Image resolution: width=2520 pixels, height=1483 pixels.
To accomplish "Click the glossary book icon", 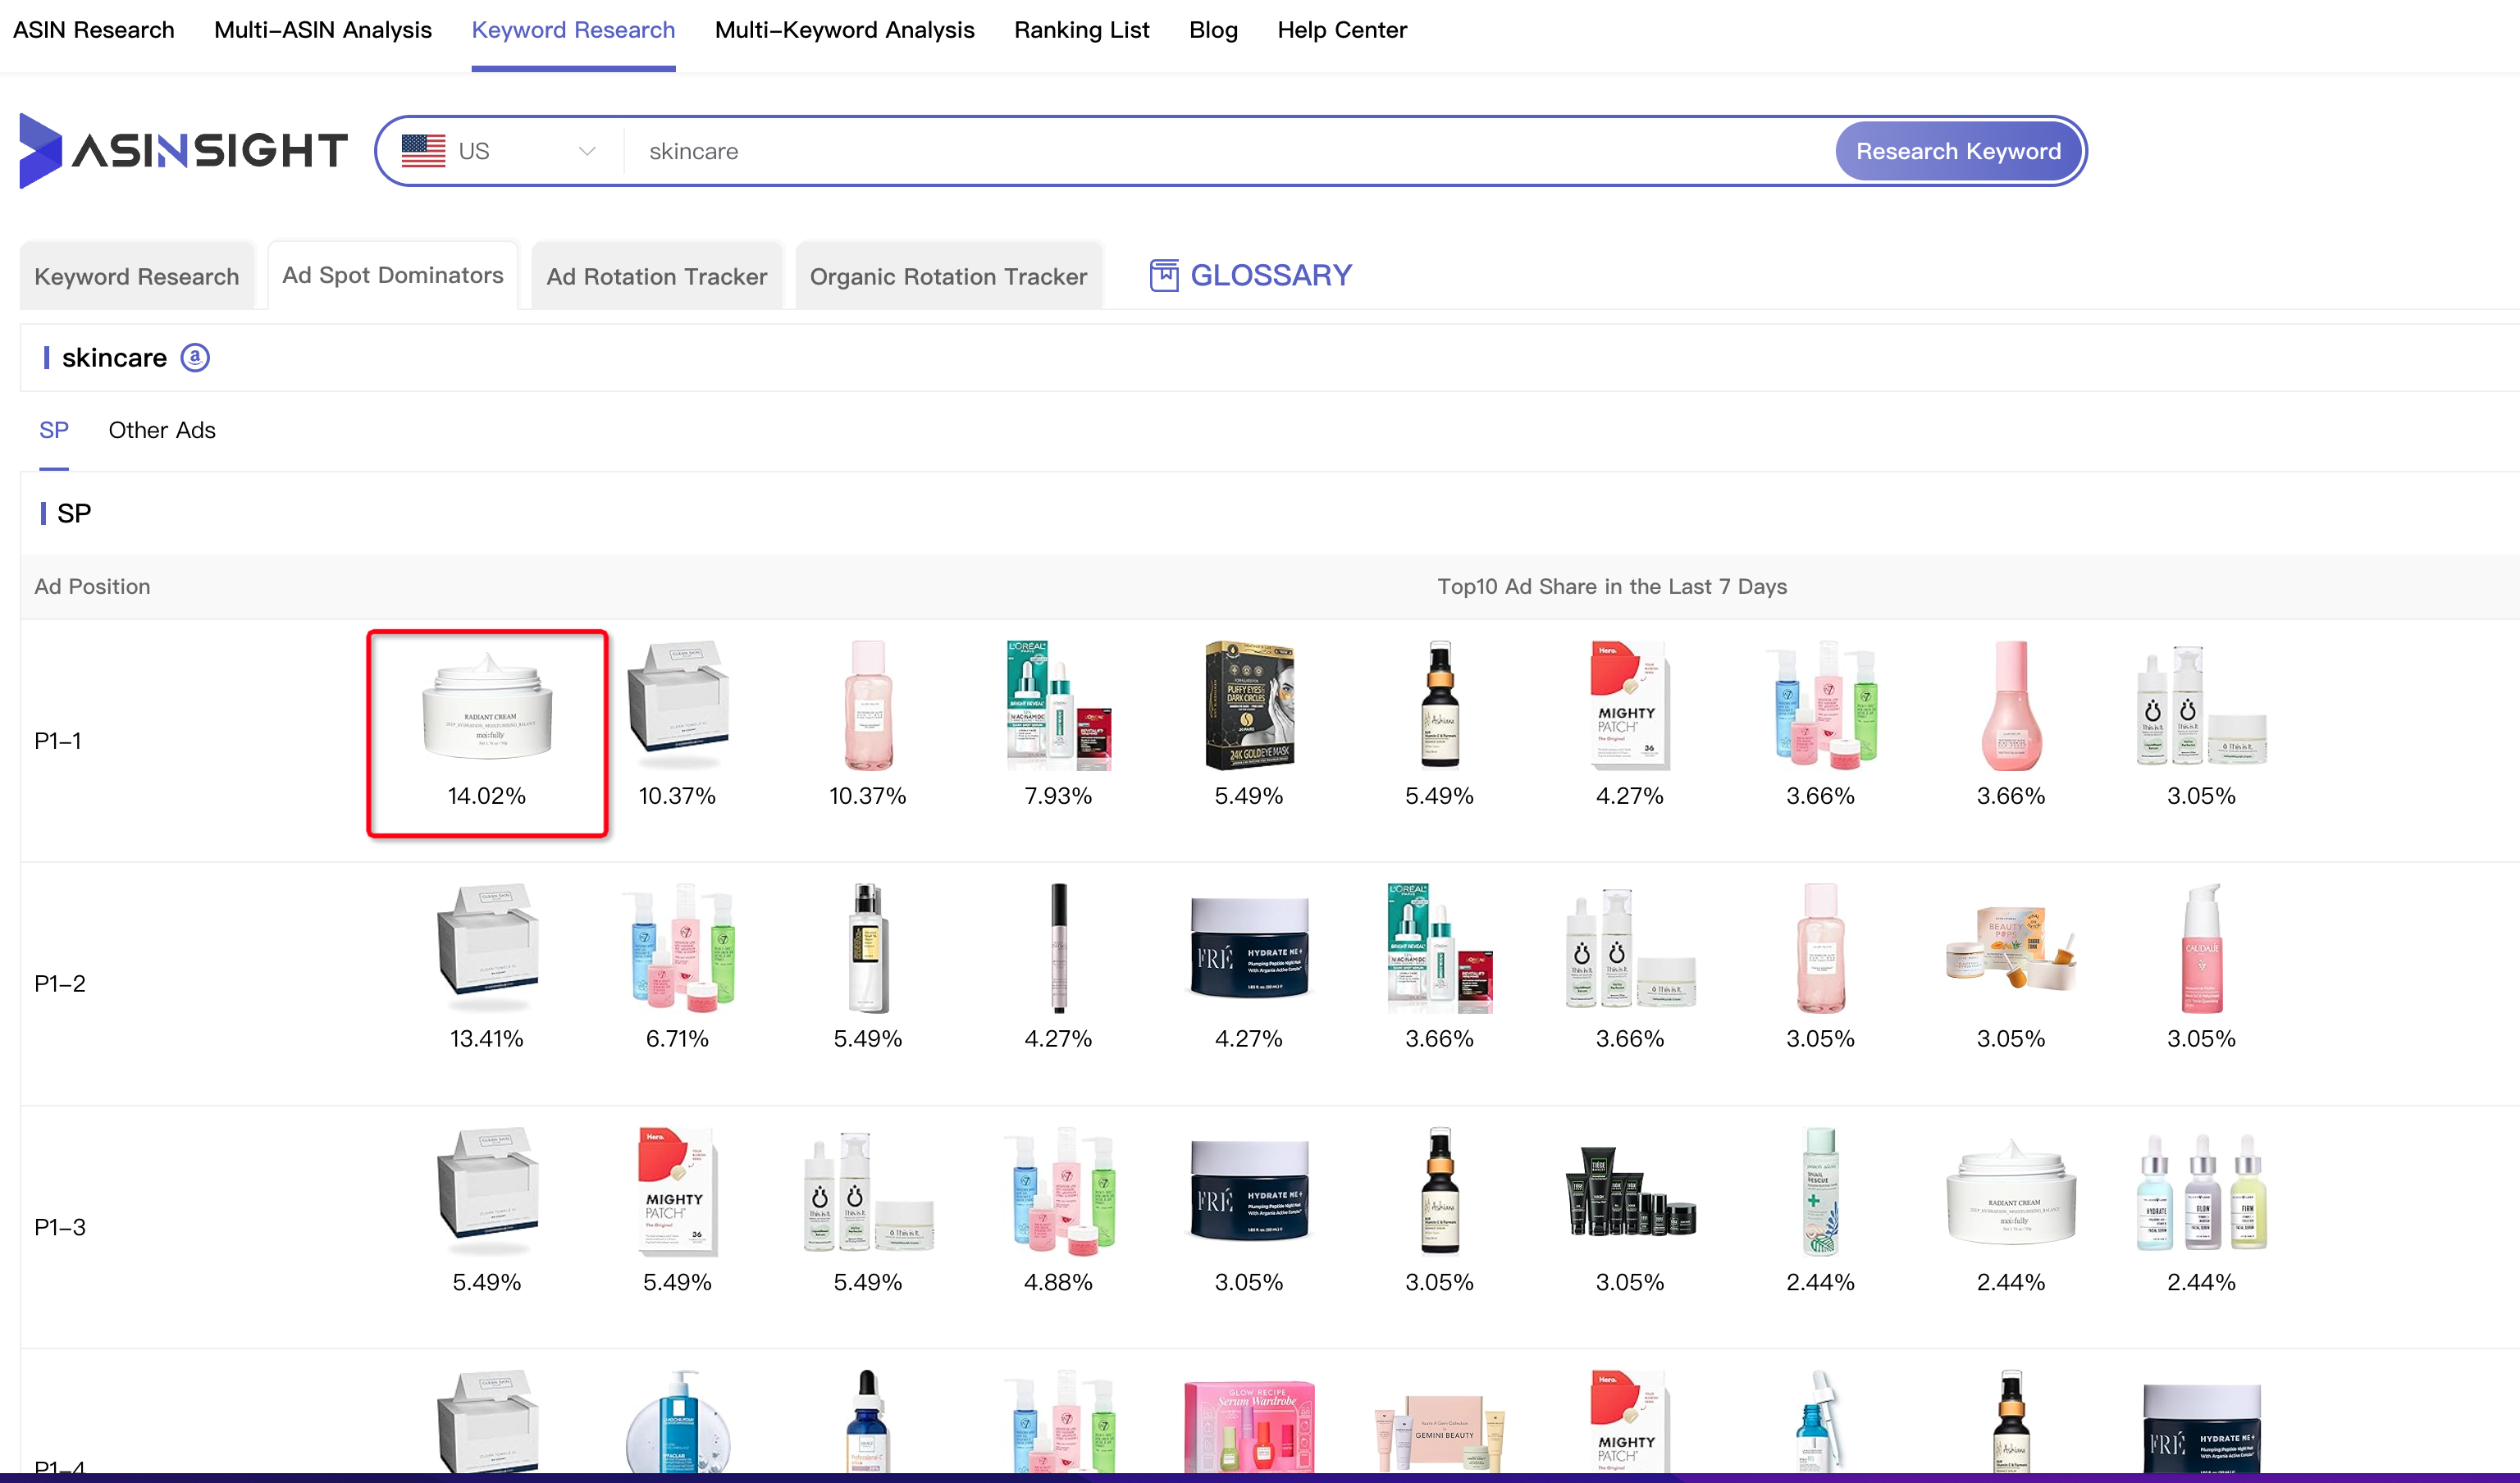I will pyautogui.click(x=1164, y=275).
